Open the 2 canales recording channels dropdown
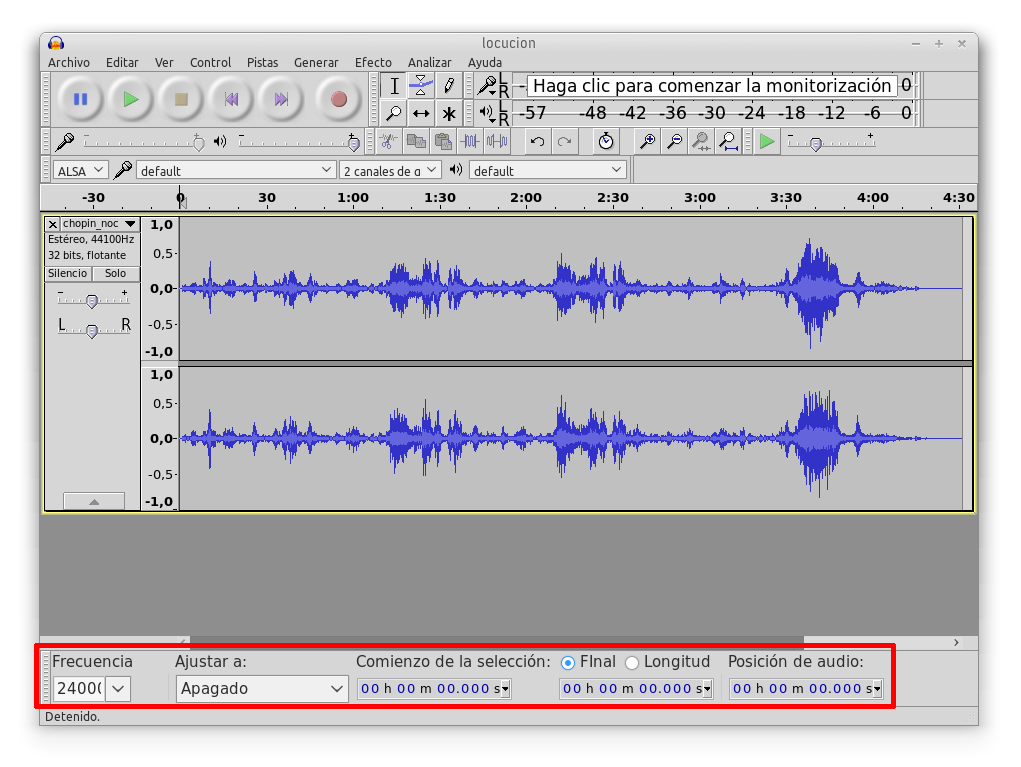1021x767 pixels. point(390,171)
